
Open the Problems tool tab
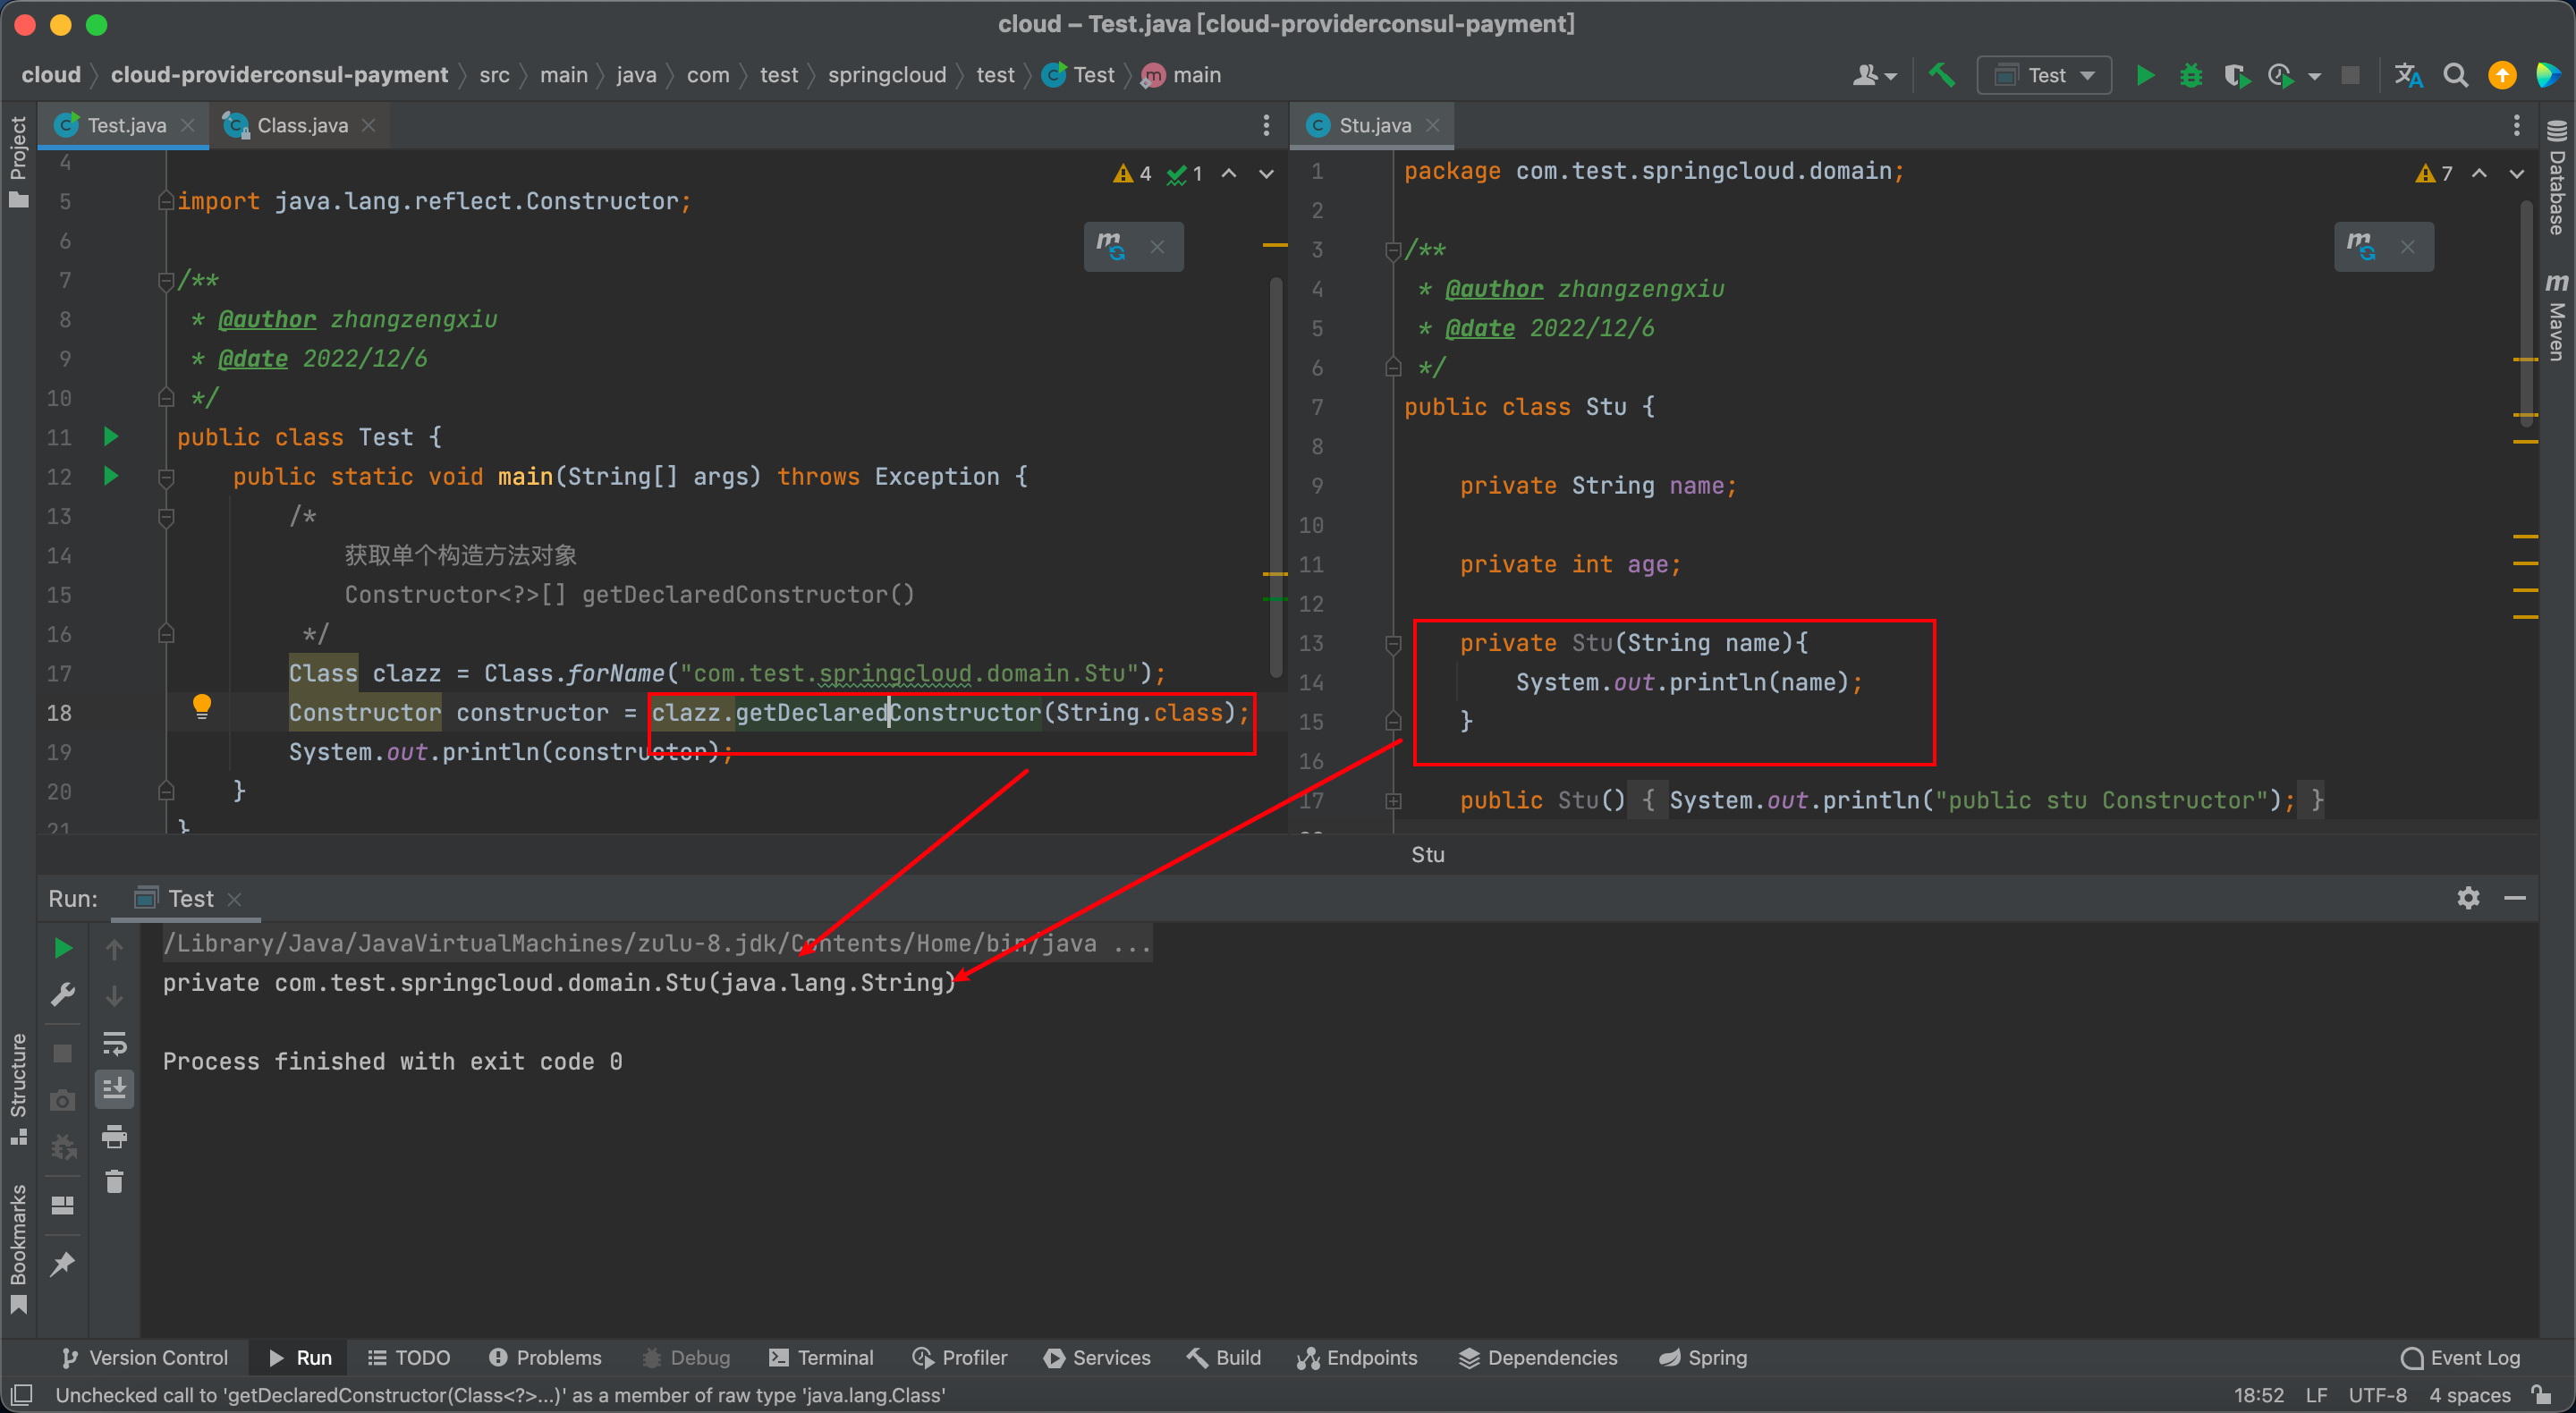click(545, 1357)
